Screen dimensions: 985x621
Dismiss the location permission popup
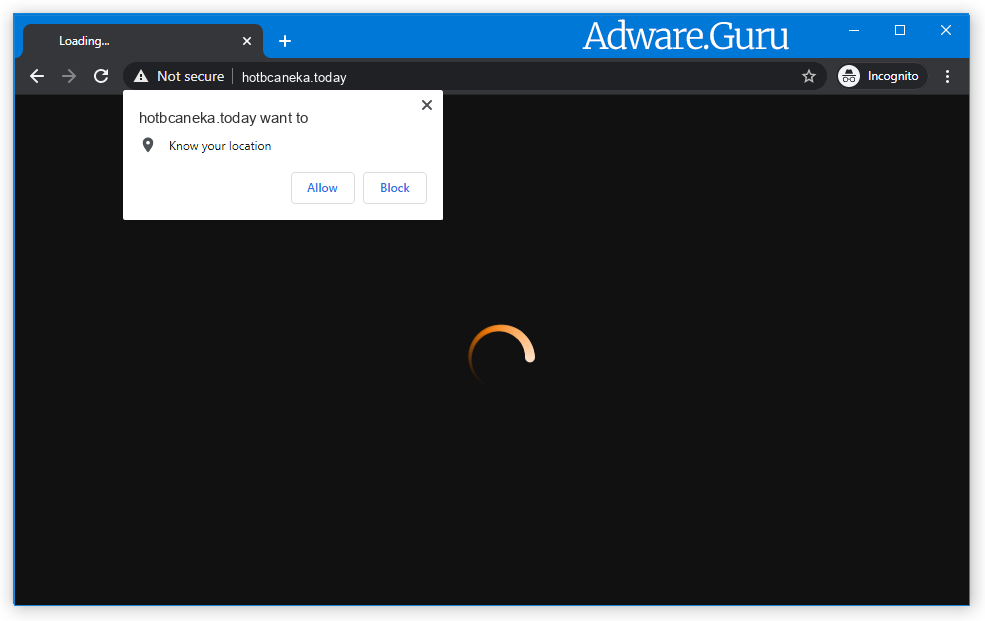tap(427, 105)
